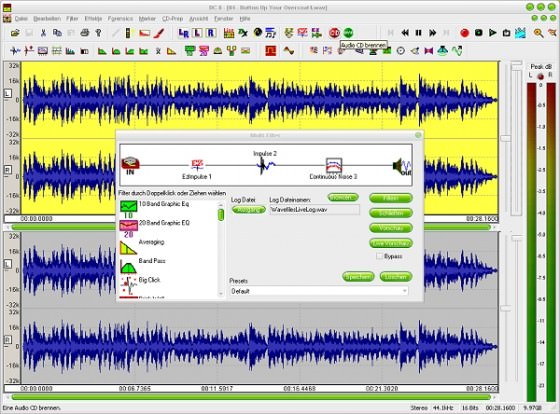Toggle the L channel box of bottom waveform

click(8, 264)
